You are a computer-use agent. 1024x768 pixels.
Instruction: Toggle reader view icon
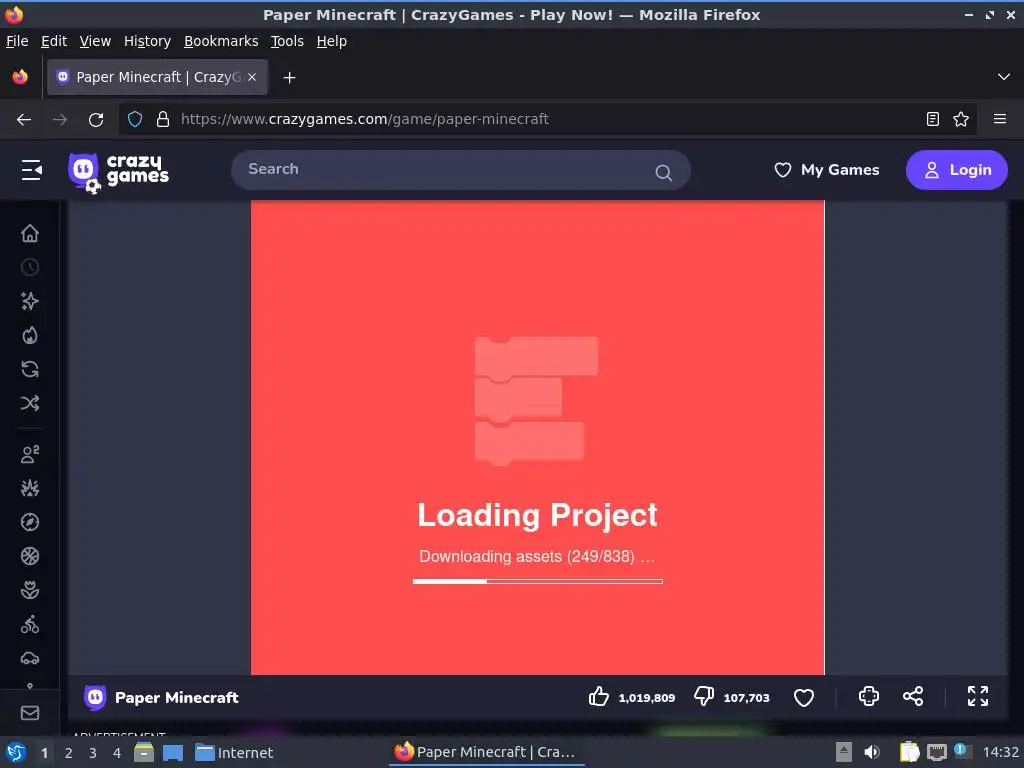(933, 119)
